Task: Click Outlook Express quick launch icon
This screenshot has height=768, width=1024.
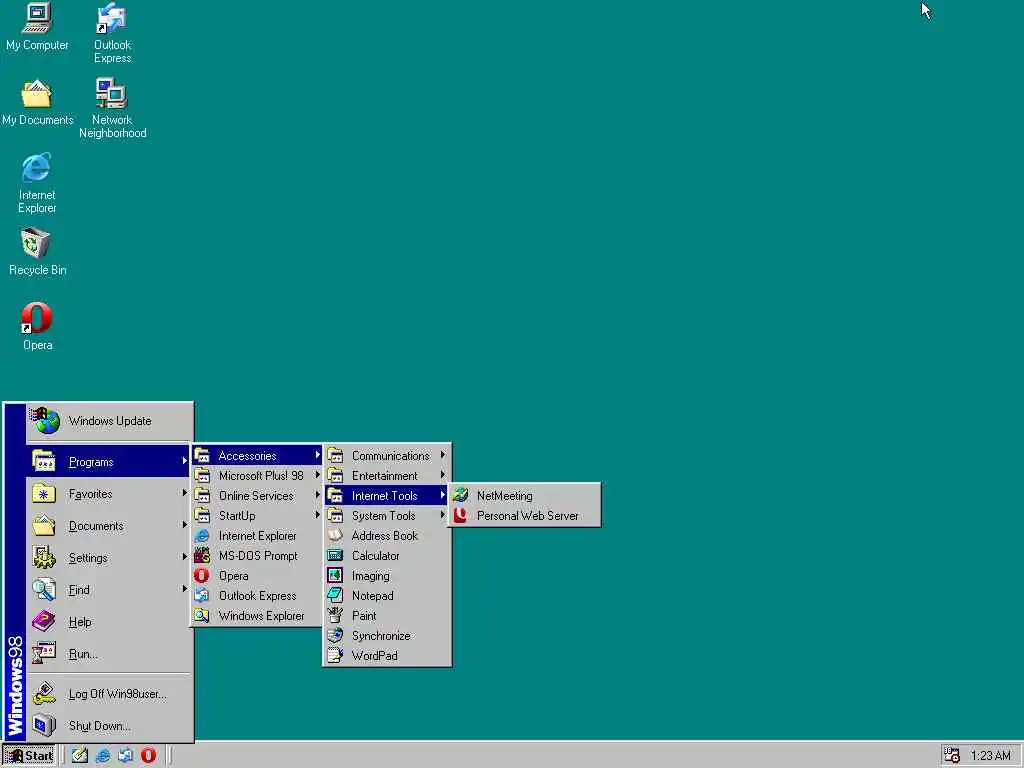Action: (125, 756)
